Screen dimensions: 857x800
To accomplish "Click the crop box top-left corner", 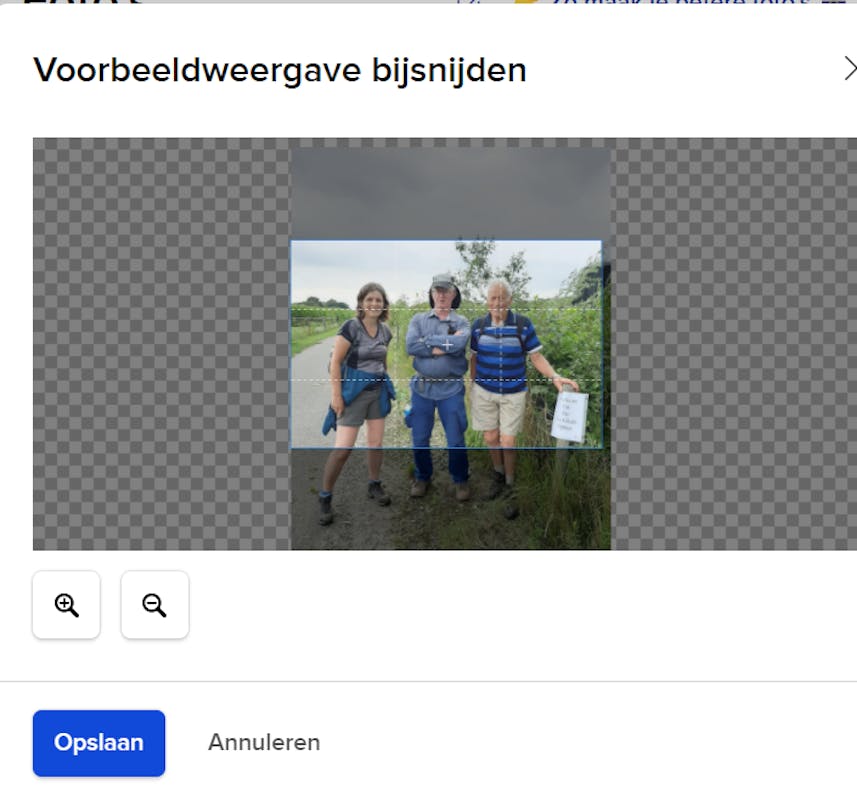I will coord(291,241).
